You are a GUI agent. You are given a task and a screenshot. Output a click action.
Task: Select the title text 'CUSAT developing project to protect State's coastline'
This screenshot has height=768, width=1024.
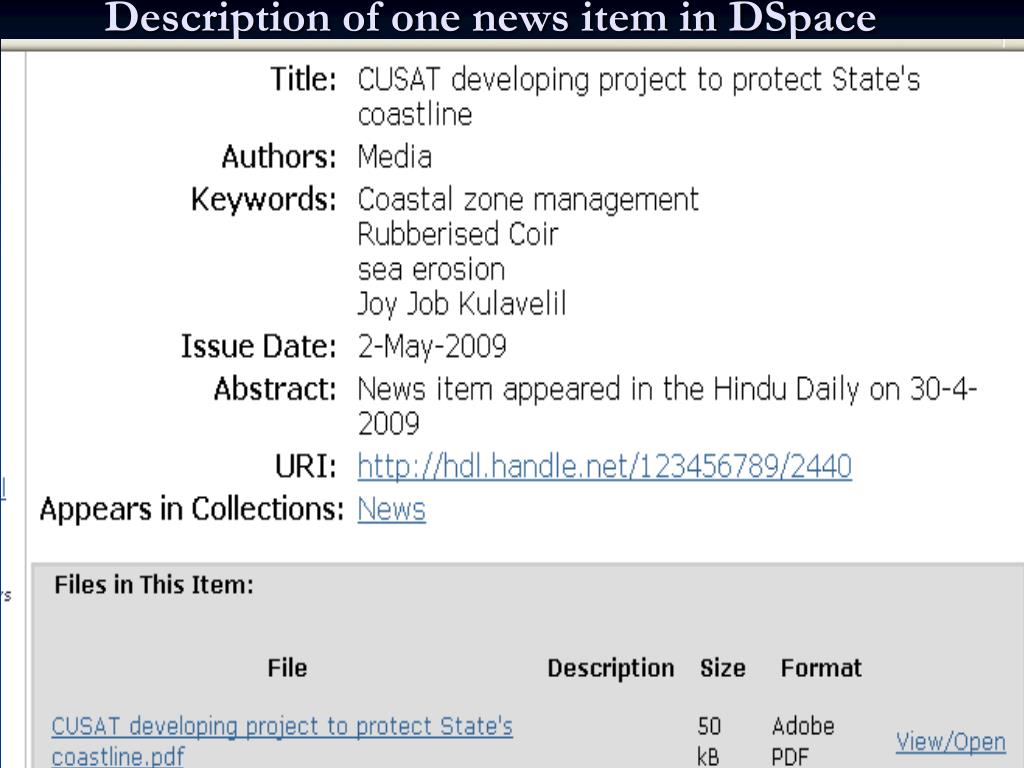638,97
